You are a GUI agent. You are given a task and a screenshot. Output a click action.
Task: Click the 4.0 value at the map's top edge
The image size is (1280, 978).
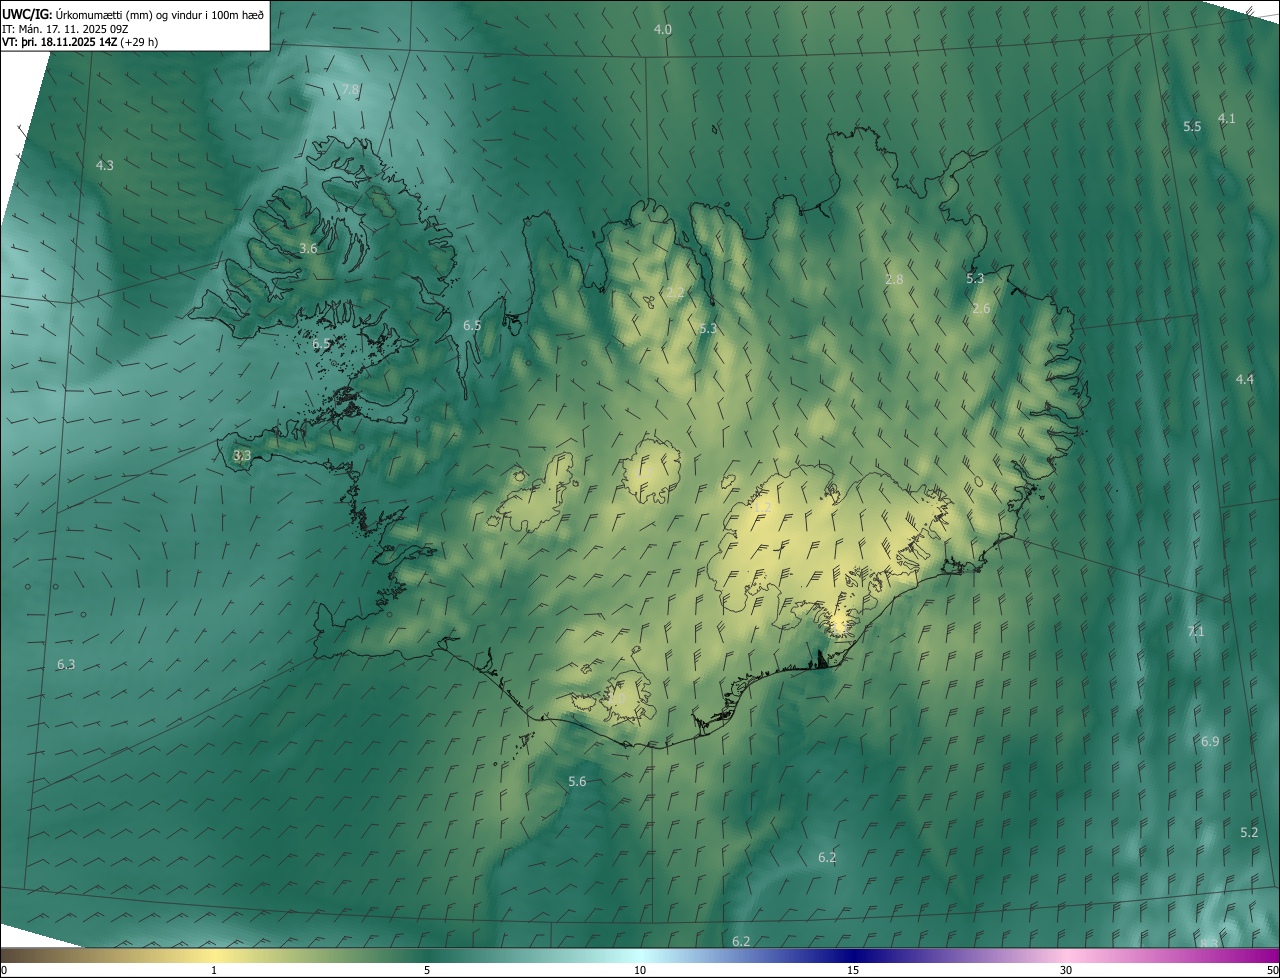(x=663, y=30)
